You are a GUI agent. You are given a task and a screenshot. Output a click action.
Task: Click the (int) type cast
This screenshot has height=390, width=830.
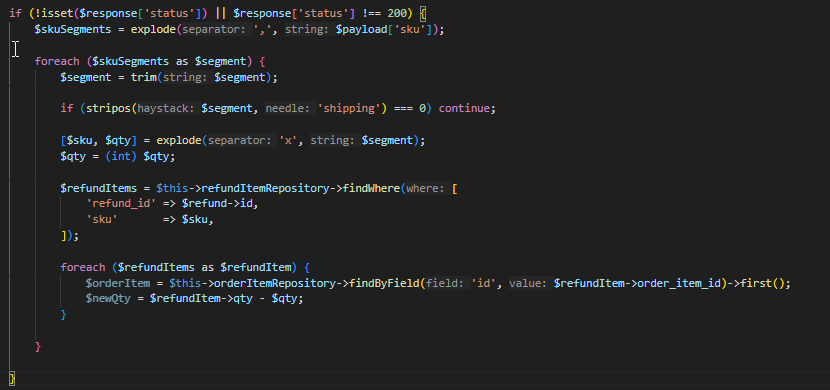coord(122,157)
